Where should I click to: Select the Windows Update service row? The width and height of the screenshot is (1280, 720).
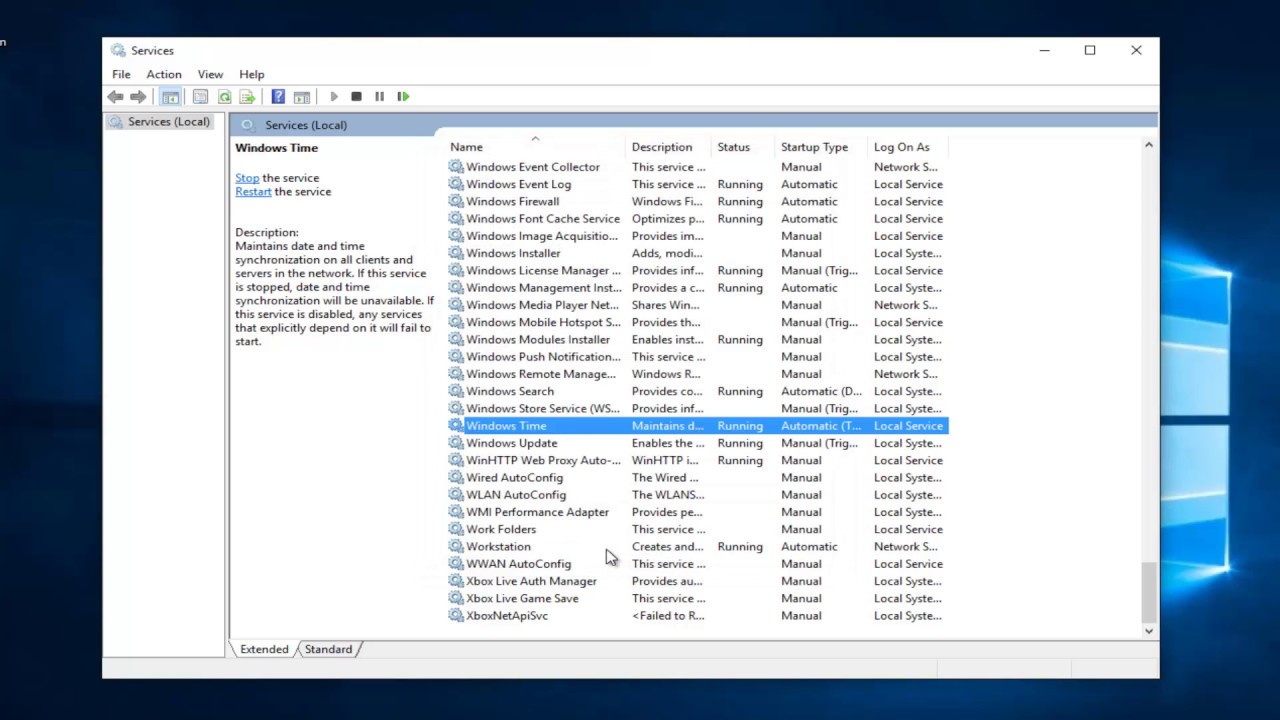[x=697, y=443]
